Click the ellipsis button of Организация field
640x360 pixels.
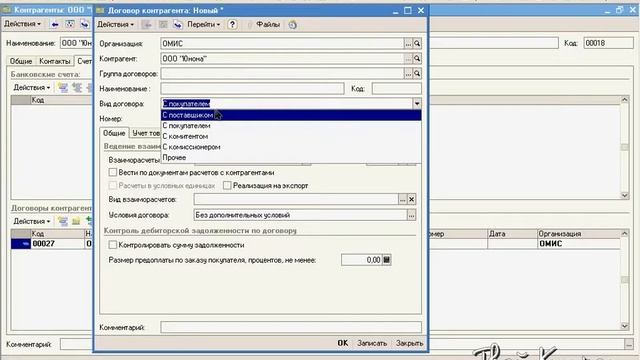click(408, 44)
